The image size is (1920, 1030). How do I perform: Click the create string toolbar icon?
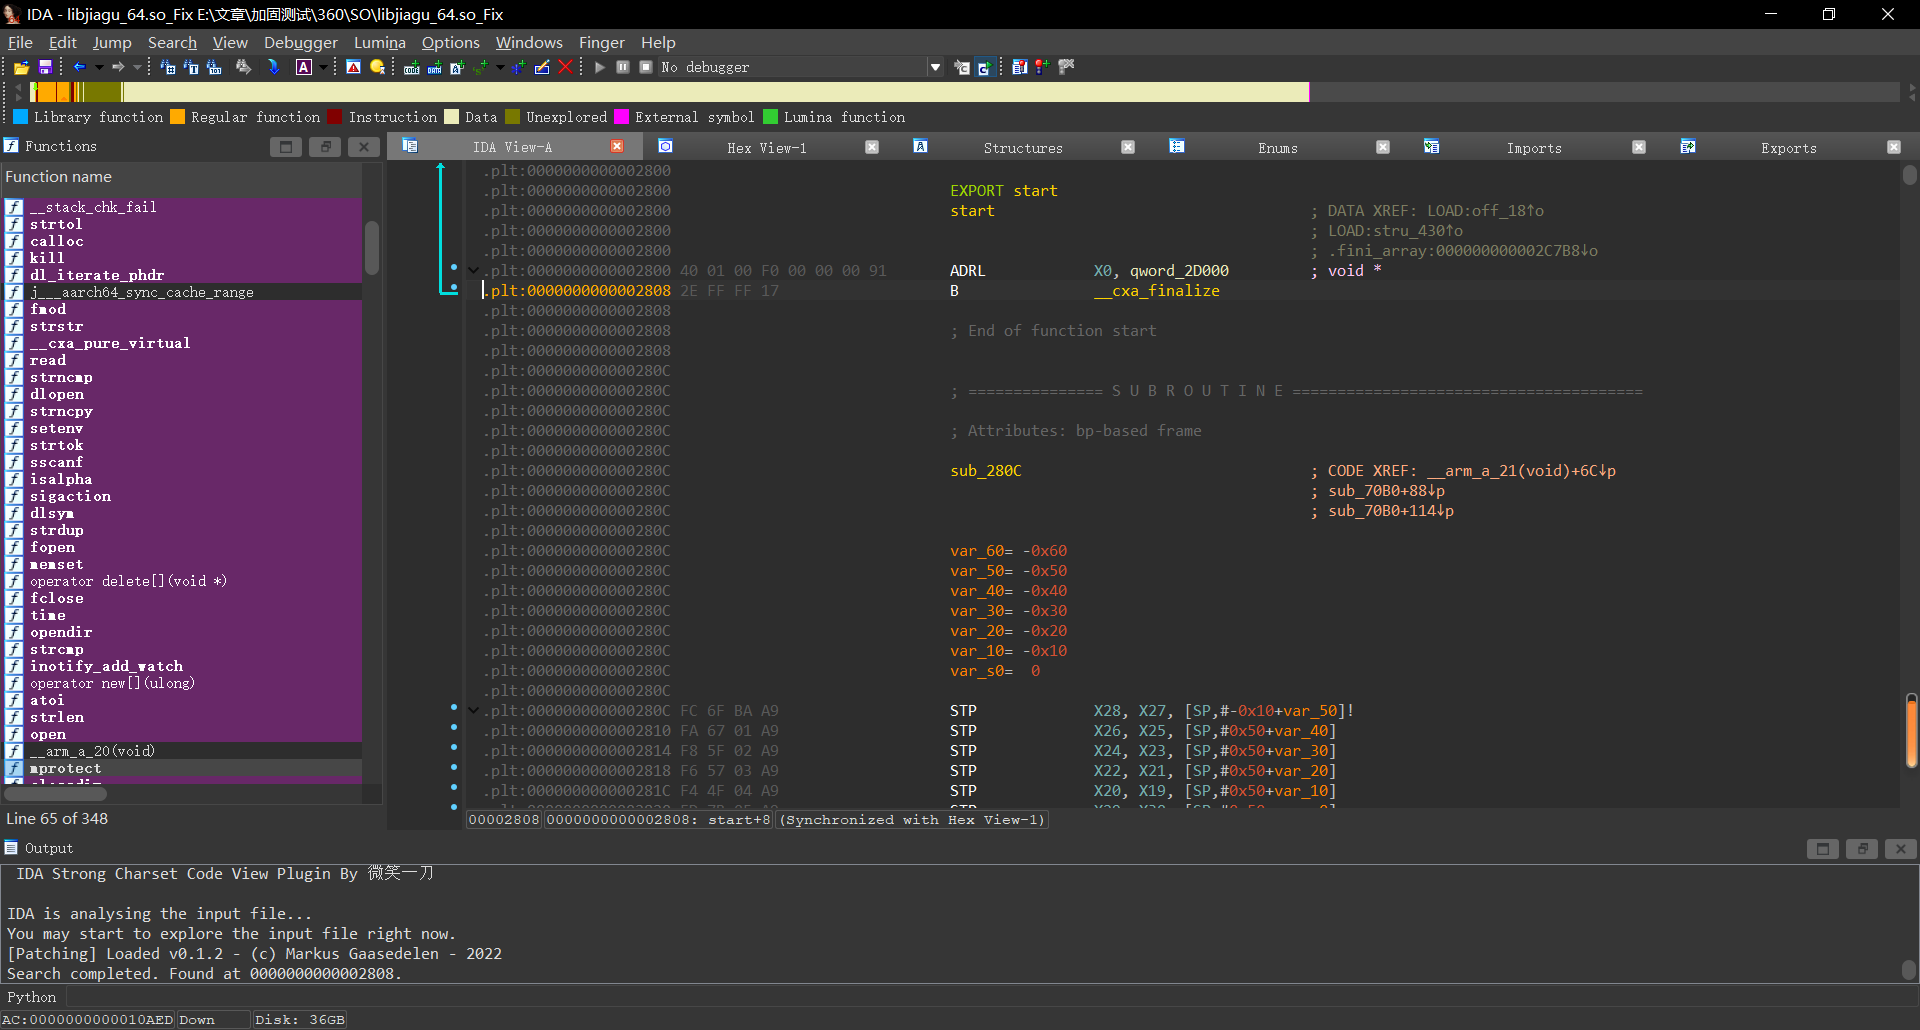(457, 67)
